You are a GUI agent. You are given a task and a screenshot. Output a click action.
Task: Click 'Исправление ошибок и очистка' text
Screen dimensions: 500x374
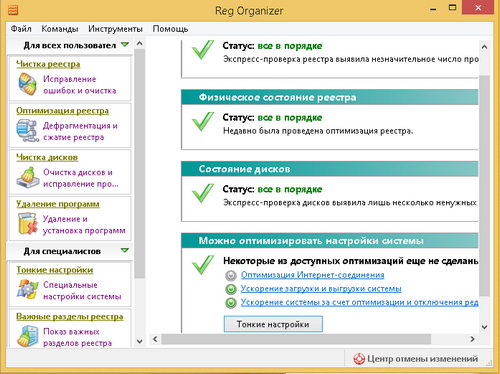click(x=80, y=85)
